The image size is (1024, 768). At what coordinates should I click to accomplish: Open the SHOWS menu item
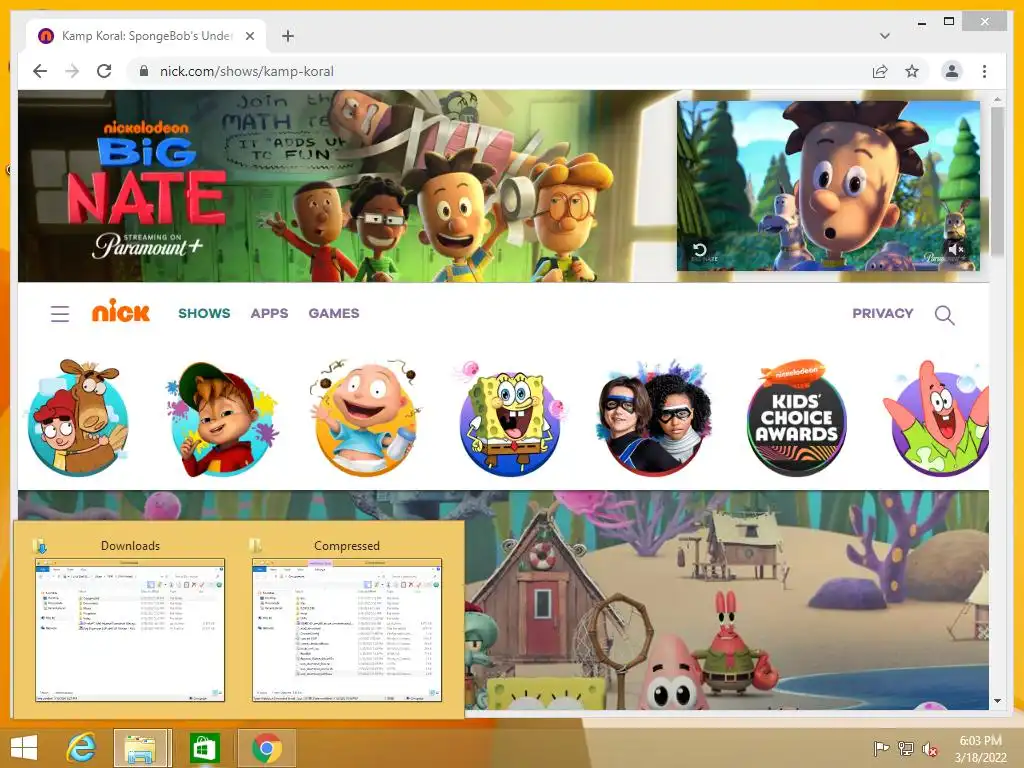click(204, 313)
